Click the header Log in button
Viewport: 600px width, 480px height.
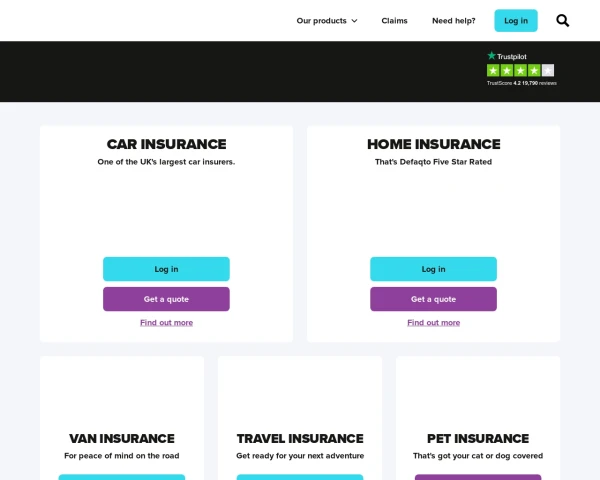click(516, 21)
